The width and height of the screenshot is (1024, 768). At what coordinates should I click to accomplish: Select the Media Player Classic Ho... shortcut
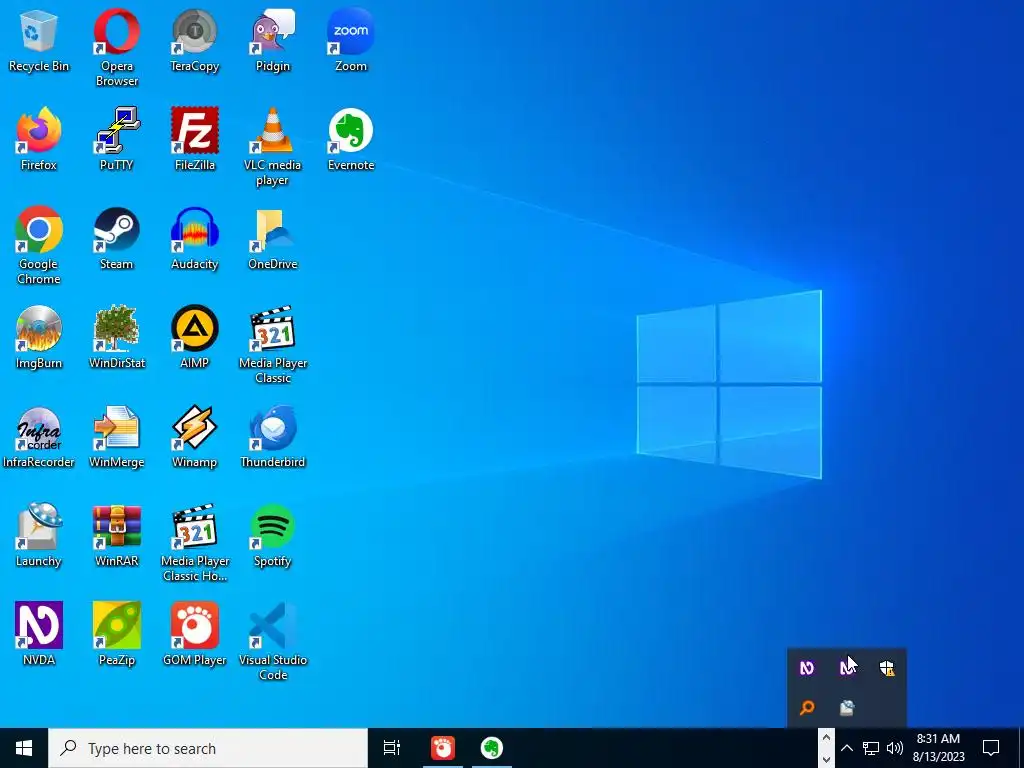(195, 543)
